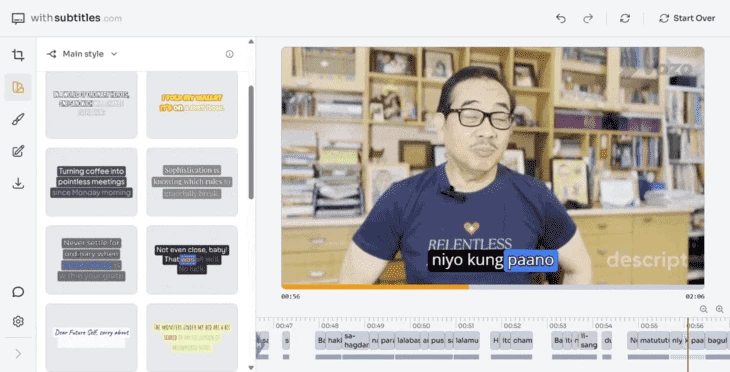This screenshot has height=372, width=730.
Task: Click the refresh icon beside redo
Action: point(625,18)
